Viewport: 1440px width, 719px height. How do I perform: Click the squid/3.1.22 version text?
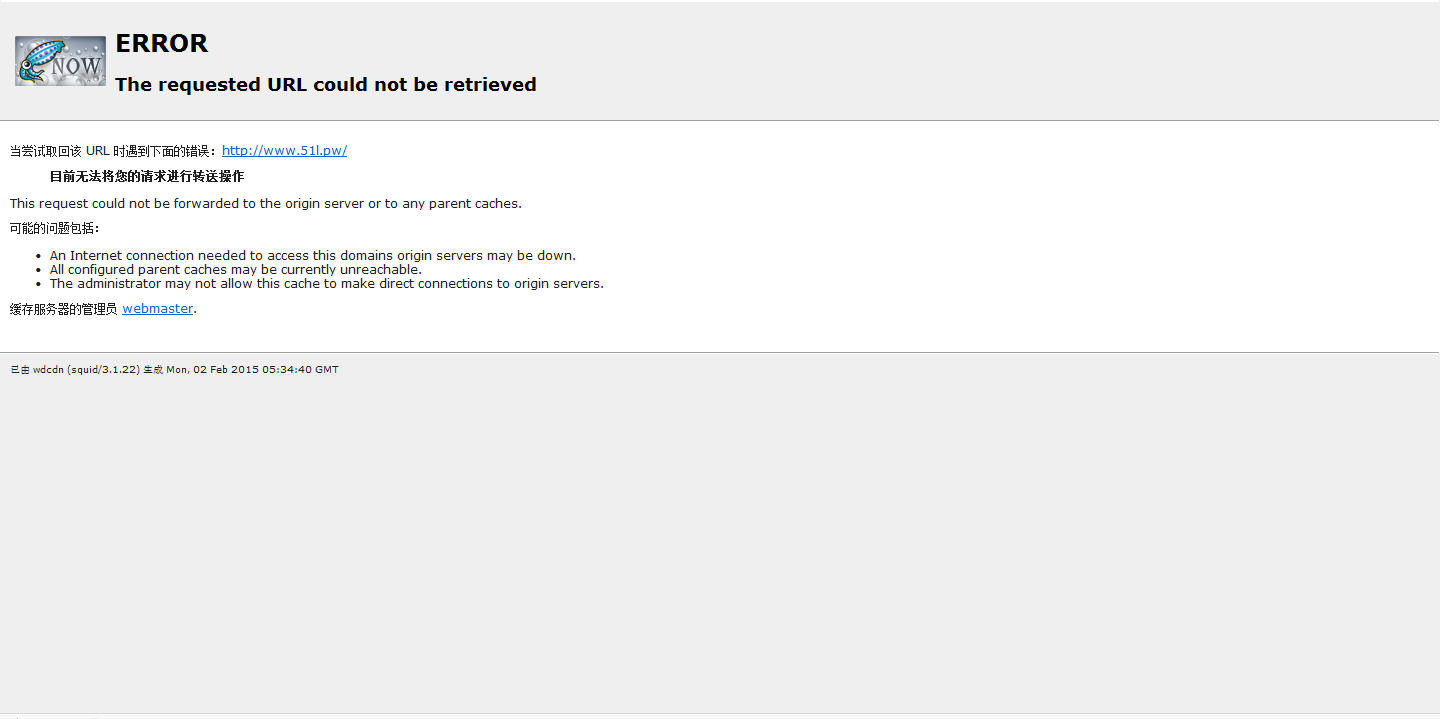pos(103,370)
